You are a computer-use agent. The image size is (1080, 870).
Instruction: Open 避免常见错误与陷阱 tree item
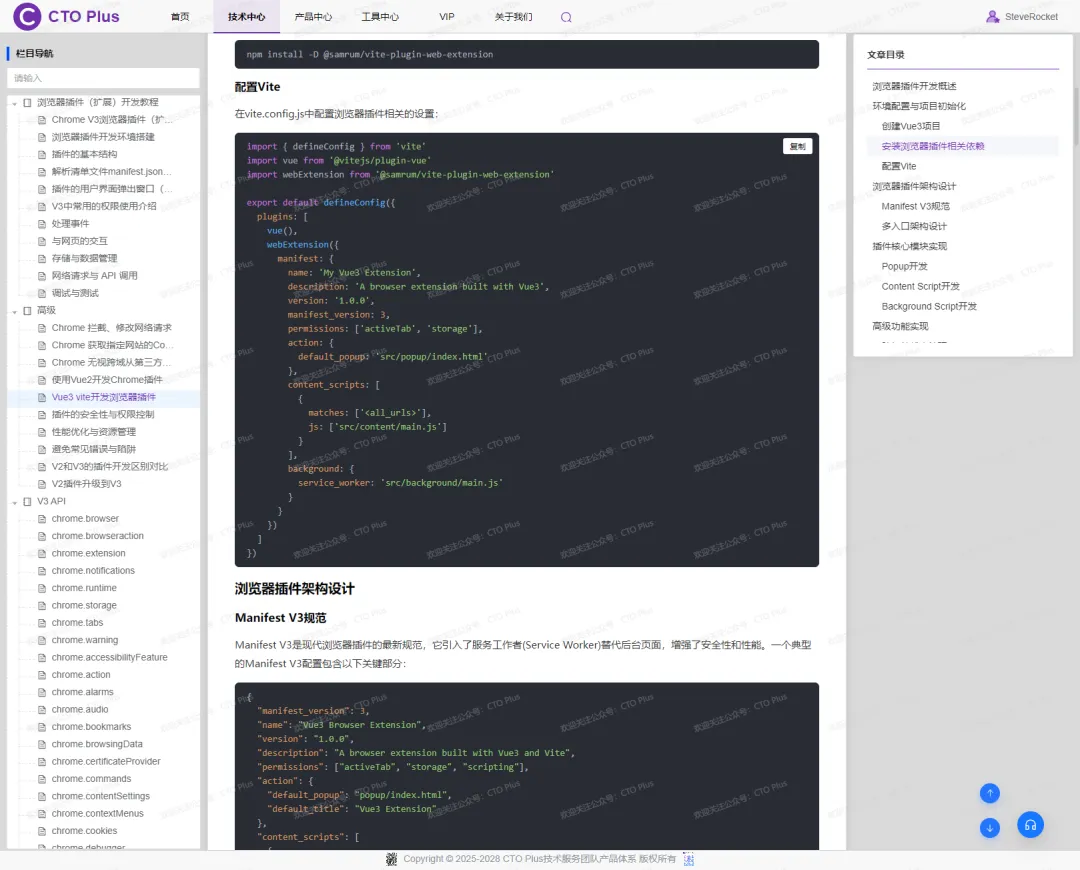click(x=94, y=449)
